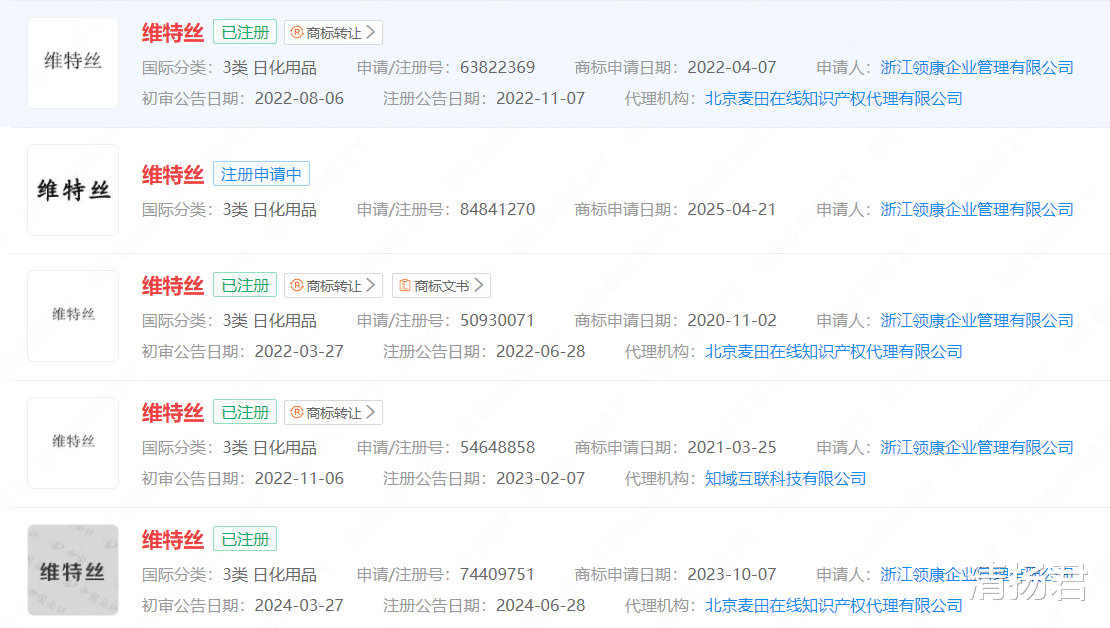Screen dimensions: 1110x628
Task: Select registration number 74409751
Action: click(x=498, y=574)
